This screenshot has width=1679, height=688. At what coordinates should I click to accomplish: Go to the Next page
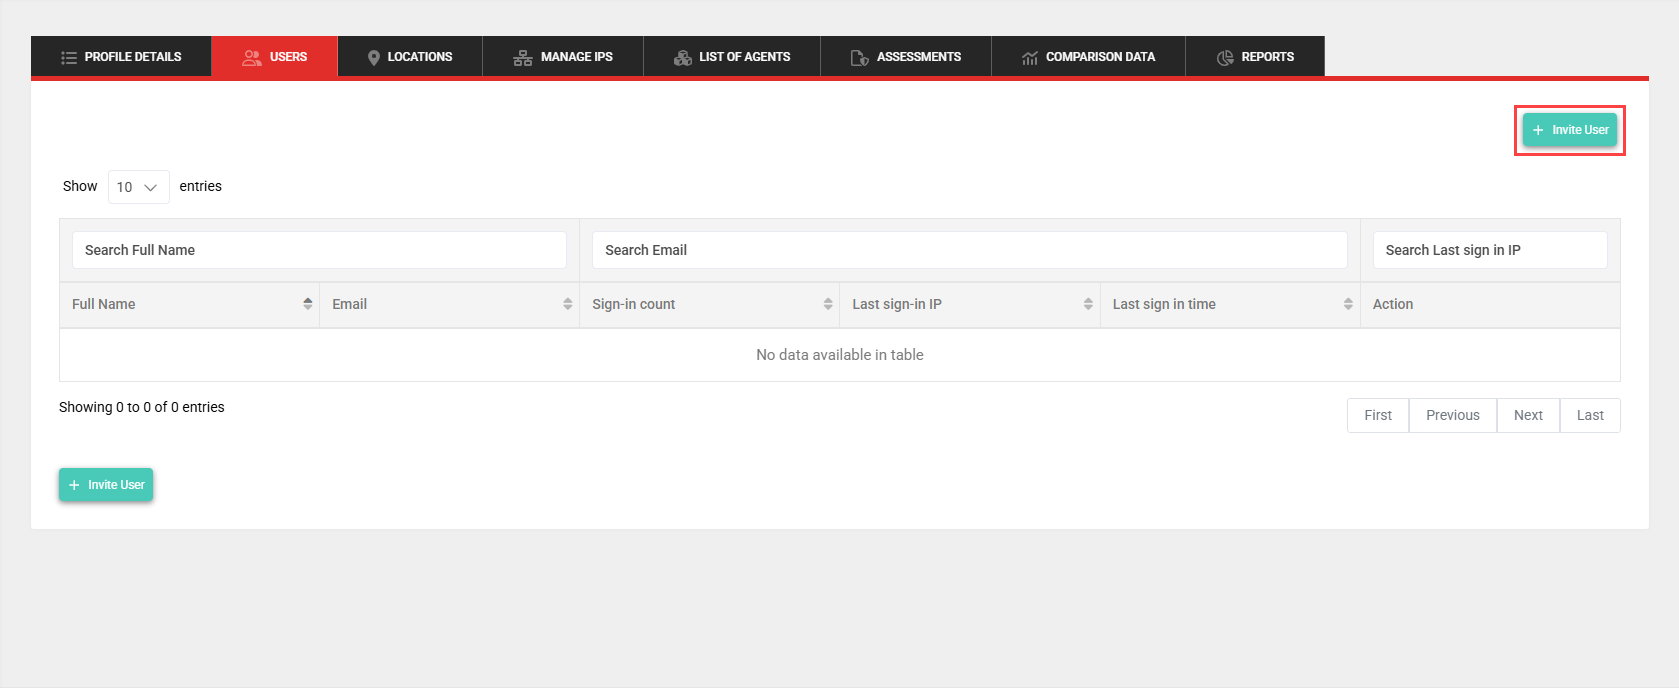tap(1527, 415)
